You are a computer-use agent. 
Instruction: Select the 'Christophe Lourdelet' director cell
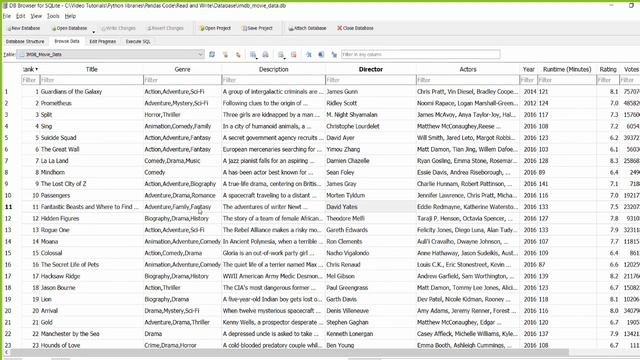click(x=371, y=127)
